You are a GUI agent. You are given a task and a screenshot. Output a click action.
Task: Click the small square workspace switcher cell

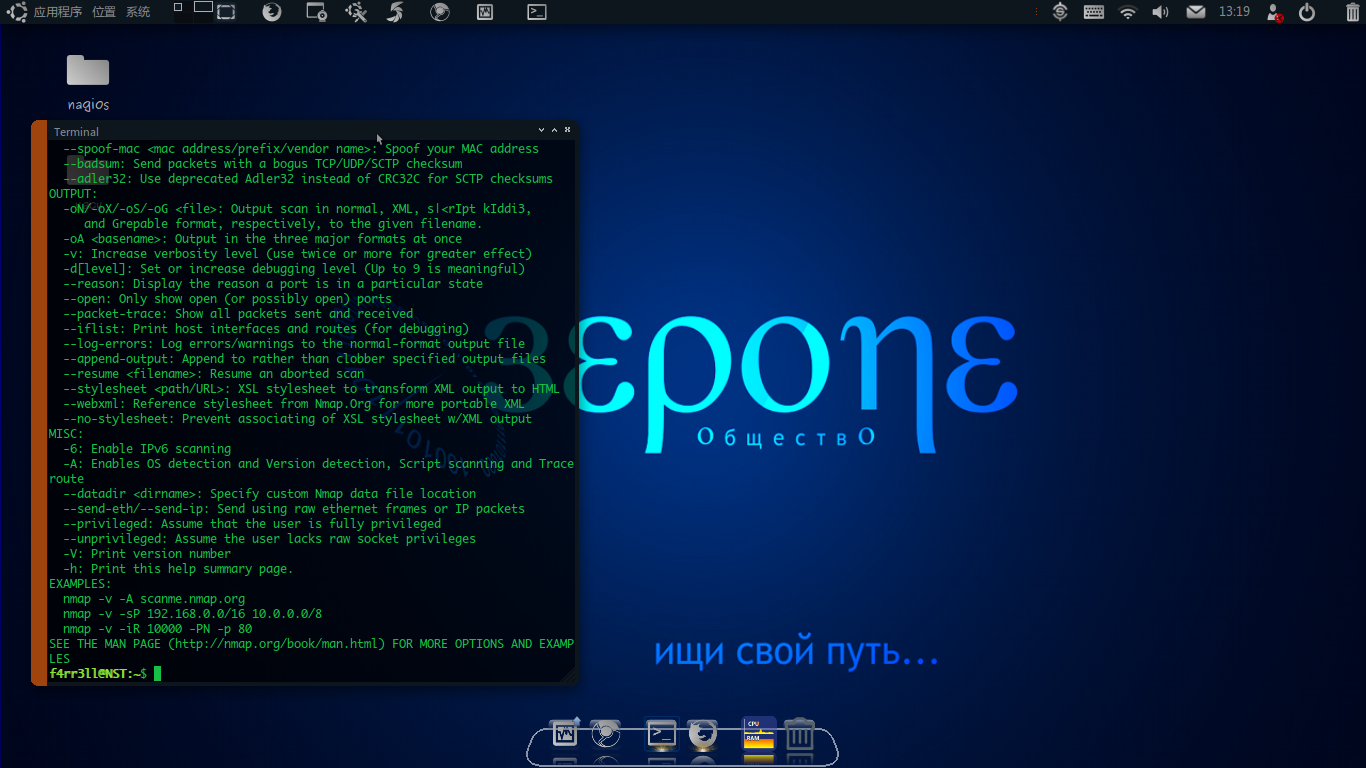[x=178, y=7]
